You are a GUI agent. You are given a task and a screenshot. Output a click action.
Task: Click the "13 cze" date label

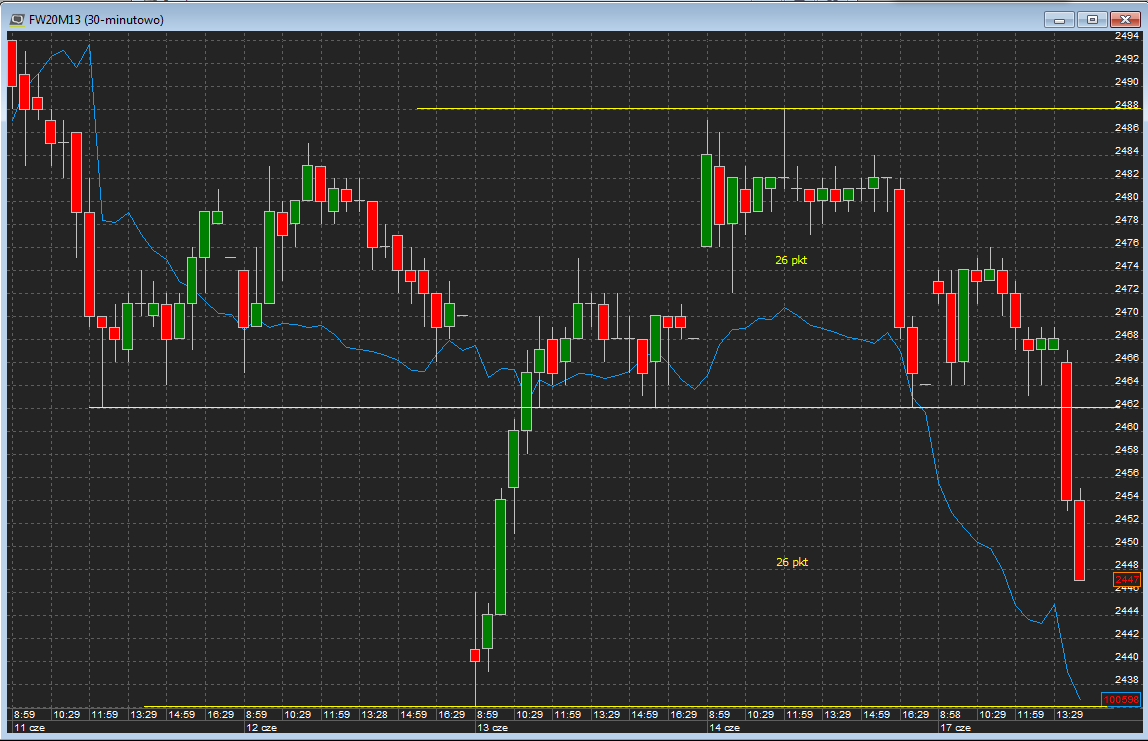pos(490,729)
